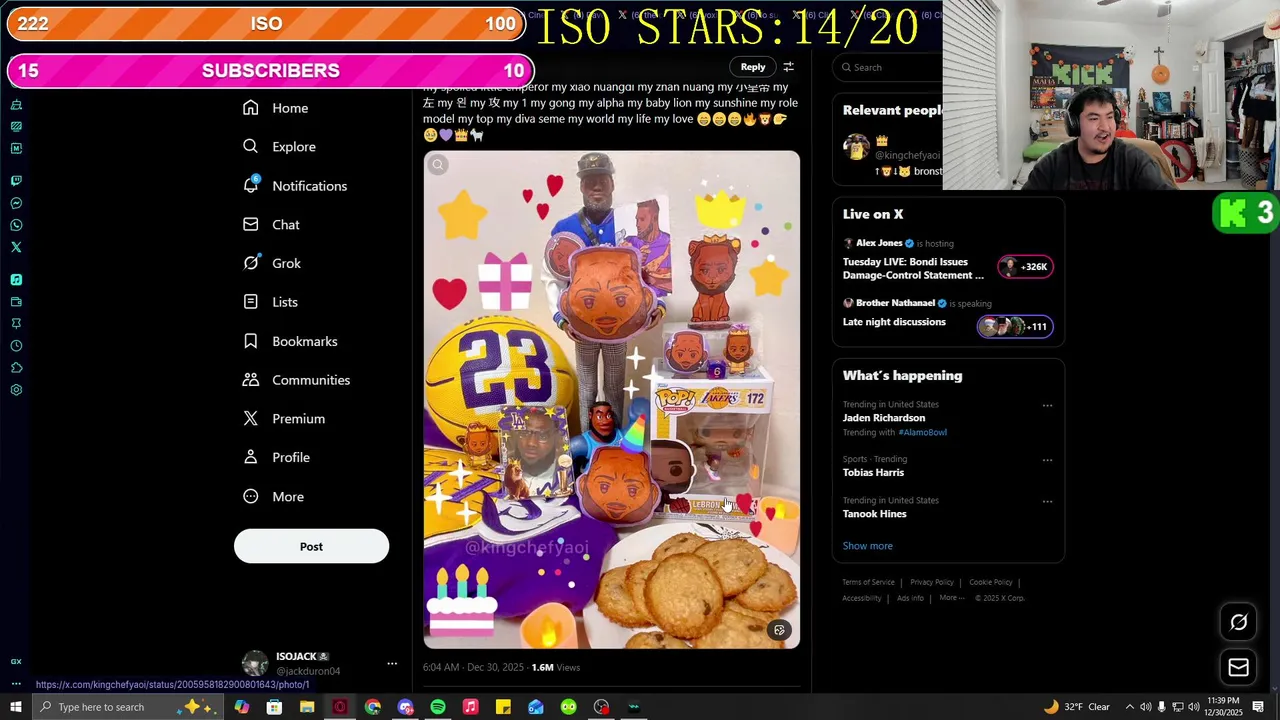Open Profile in X navigation
This screenshot has width=1280, height=720.
click(276, 457)
